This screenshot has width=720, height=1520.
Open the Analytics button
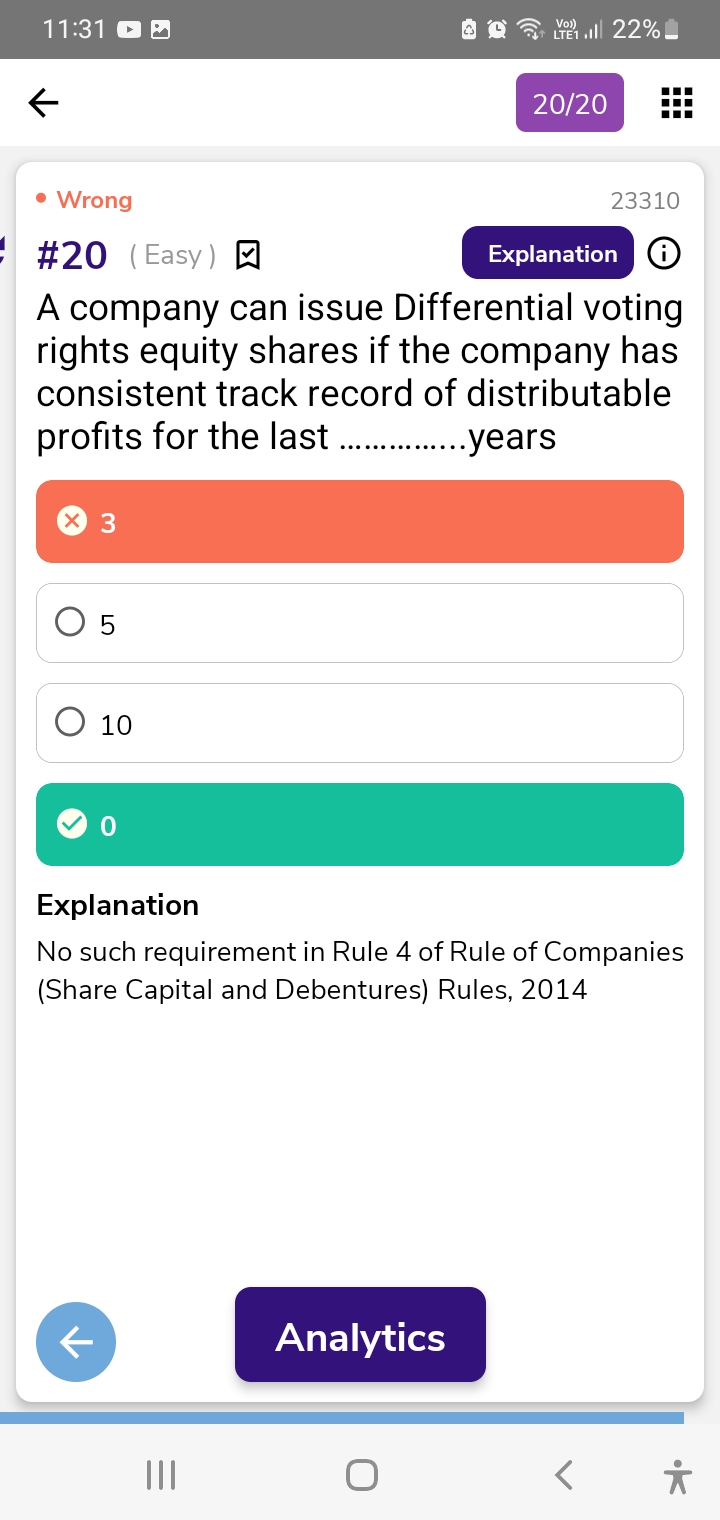[360, 1335]
